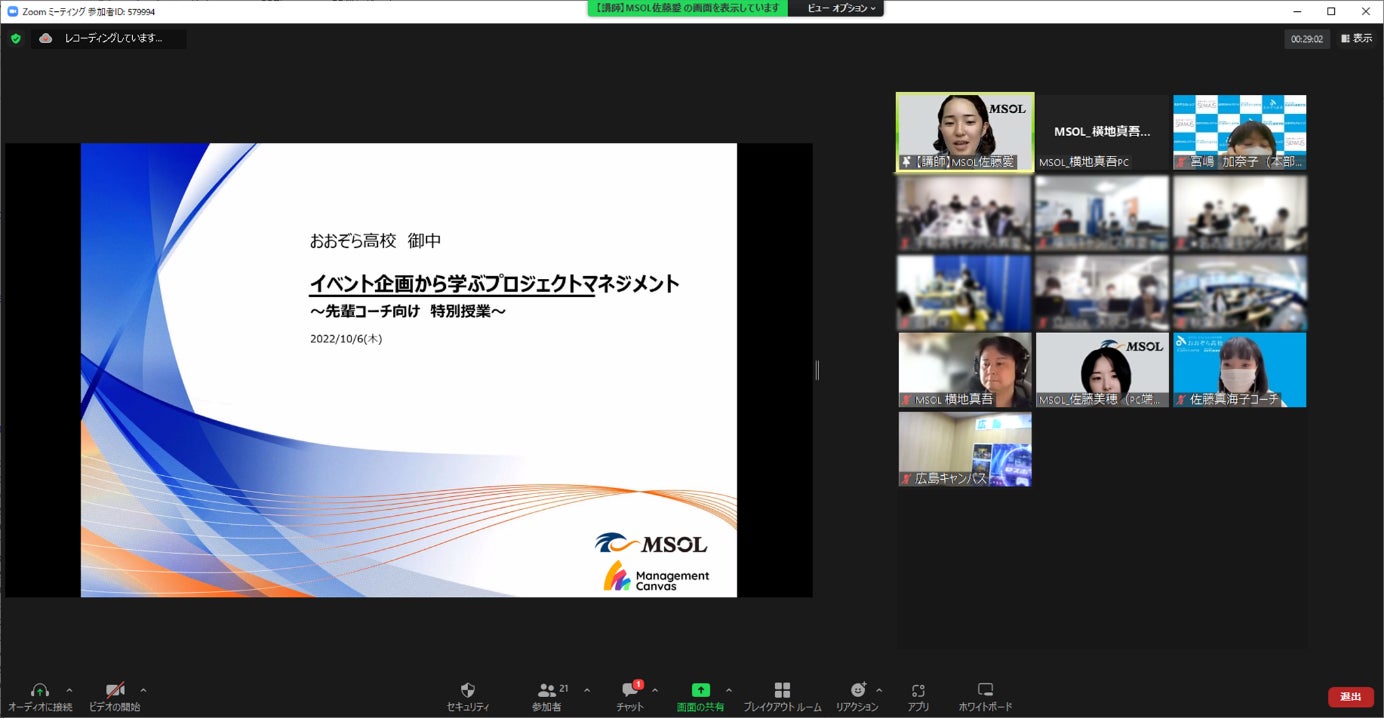
Task: Toggle the 表示 view layout button
Action: [1356, 39]
